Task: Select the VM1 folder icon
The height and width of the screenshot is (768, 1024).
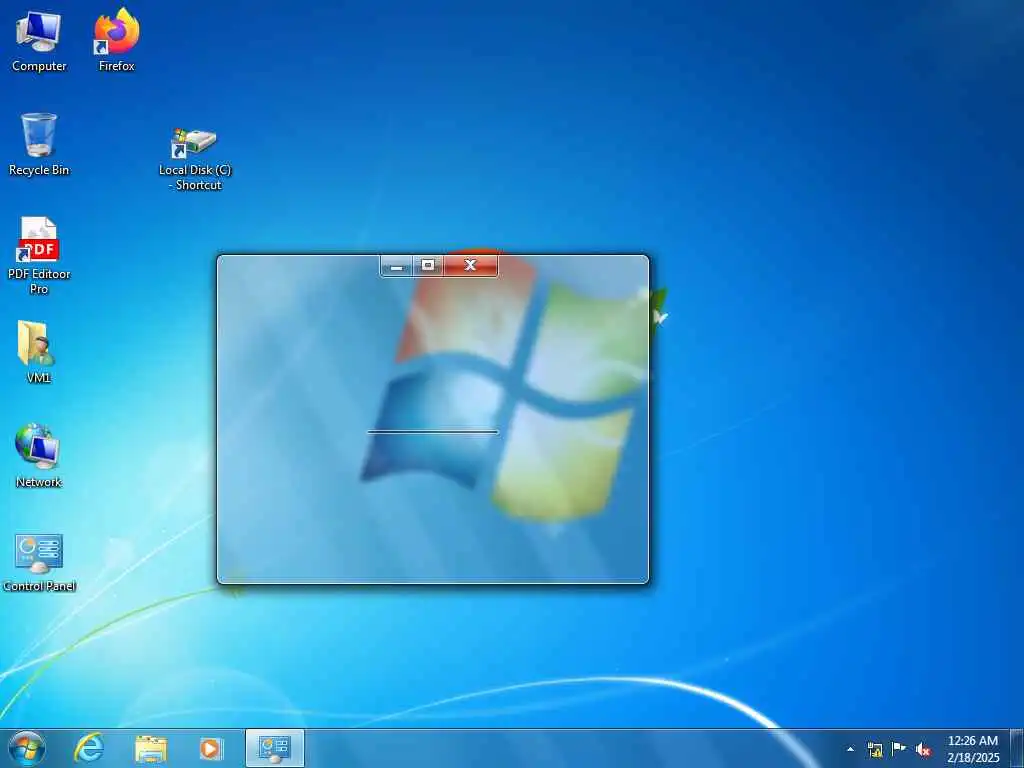Action: 38,351
